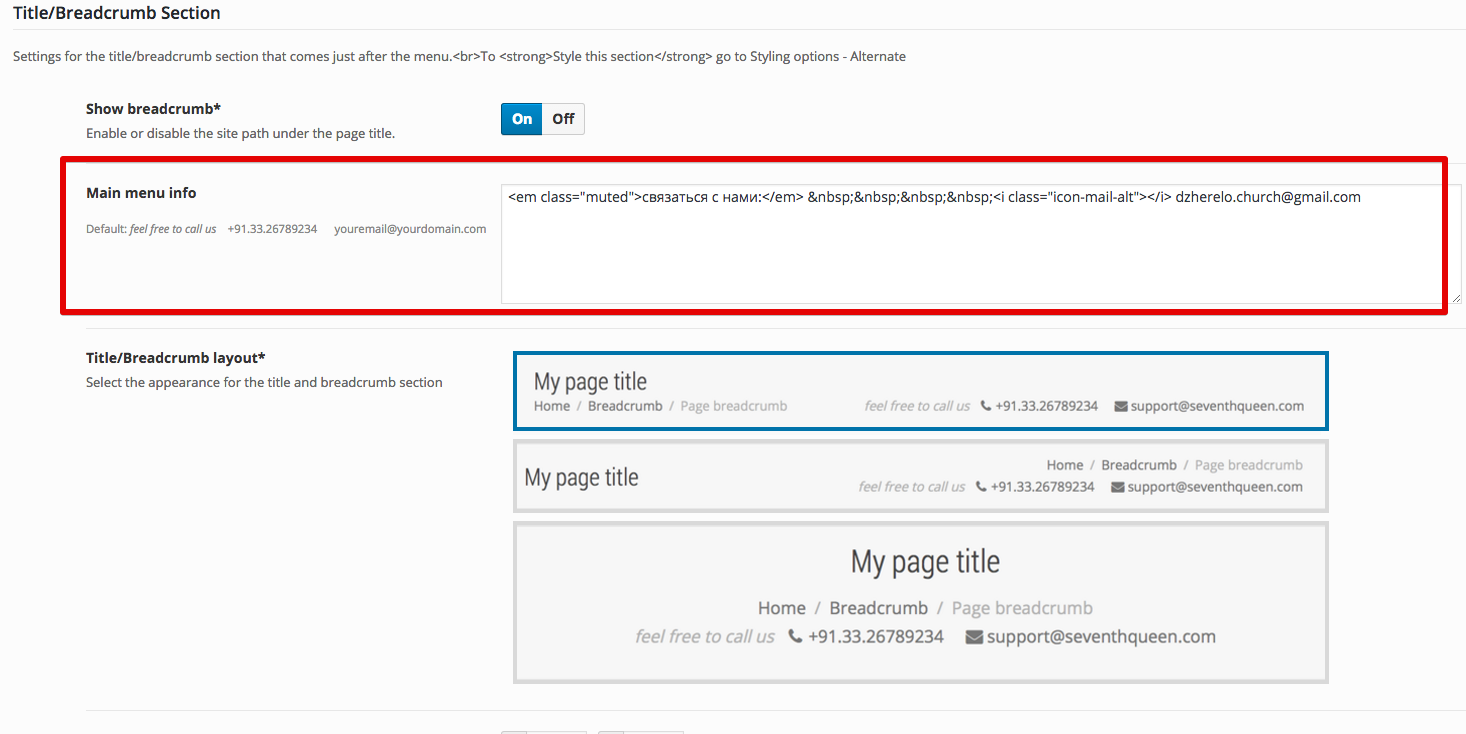The width and height of the screenshot is (1466, 734).
Task: Select the second layout with right-aligned breadcrumb
Action: 921,476
